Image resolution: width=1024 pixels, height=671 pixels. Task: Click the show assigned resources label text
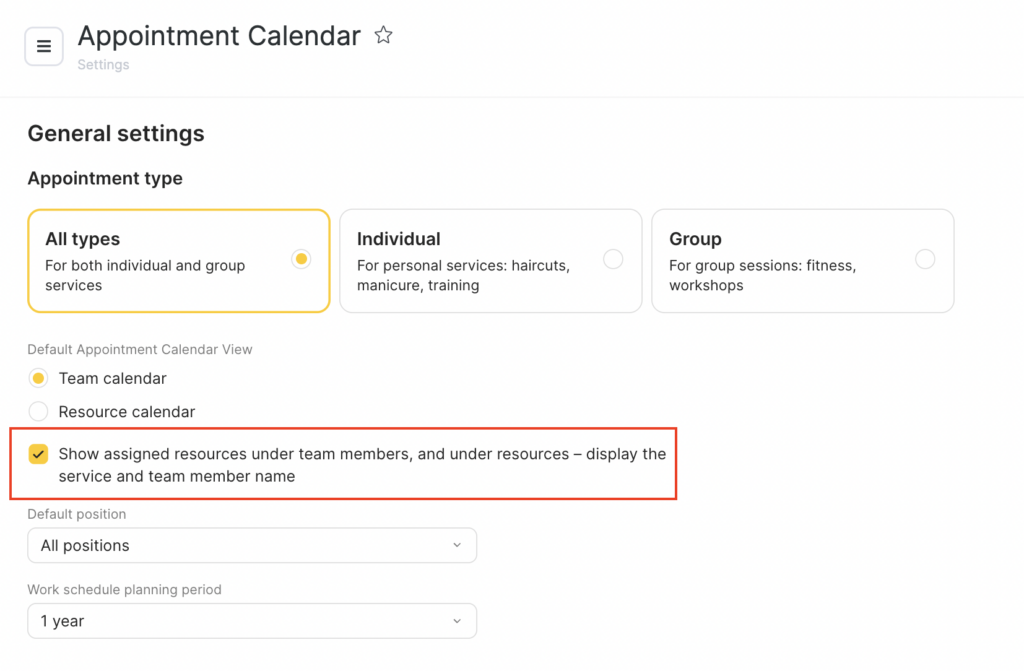[361, 464]
